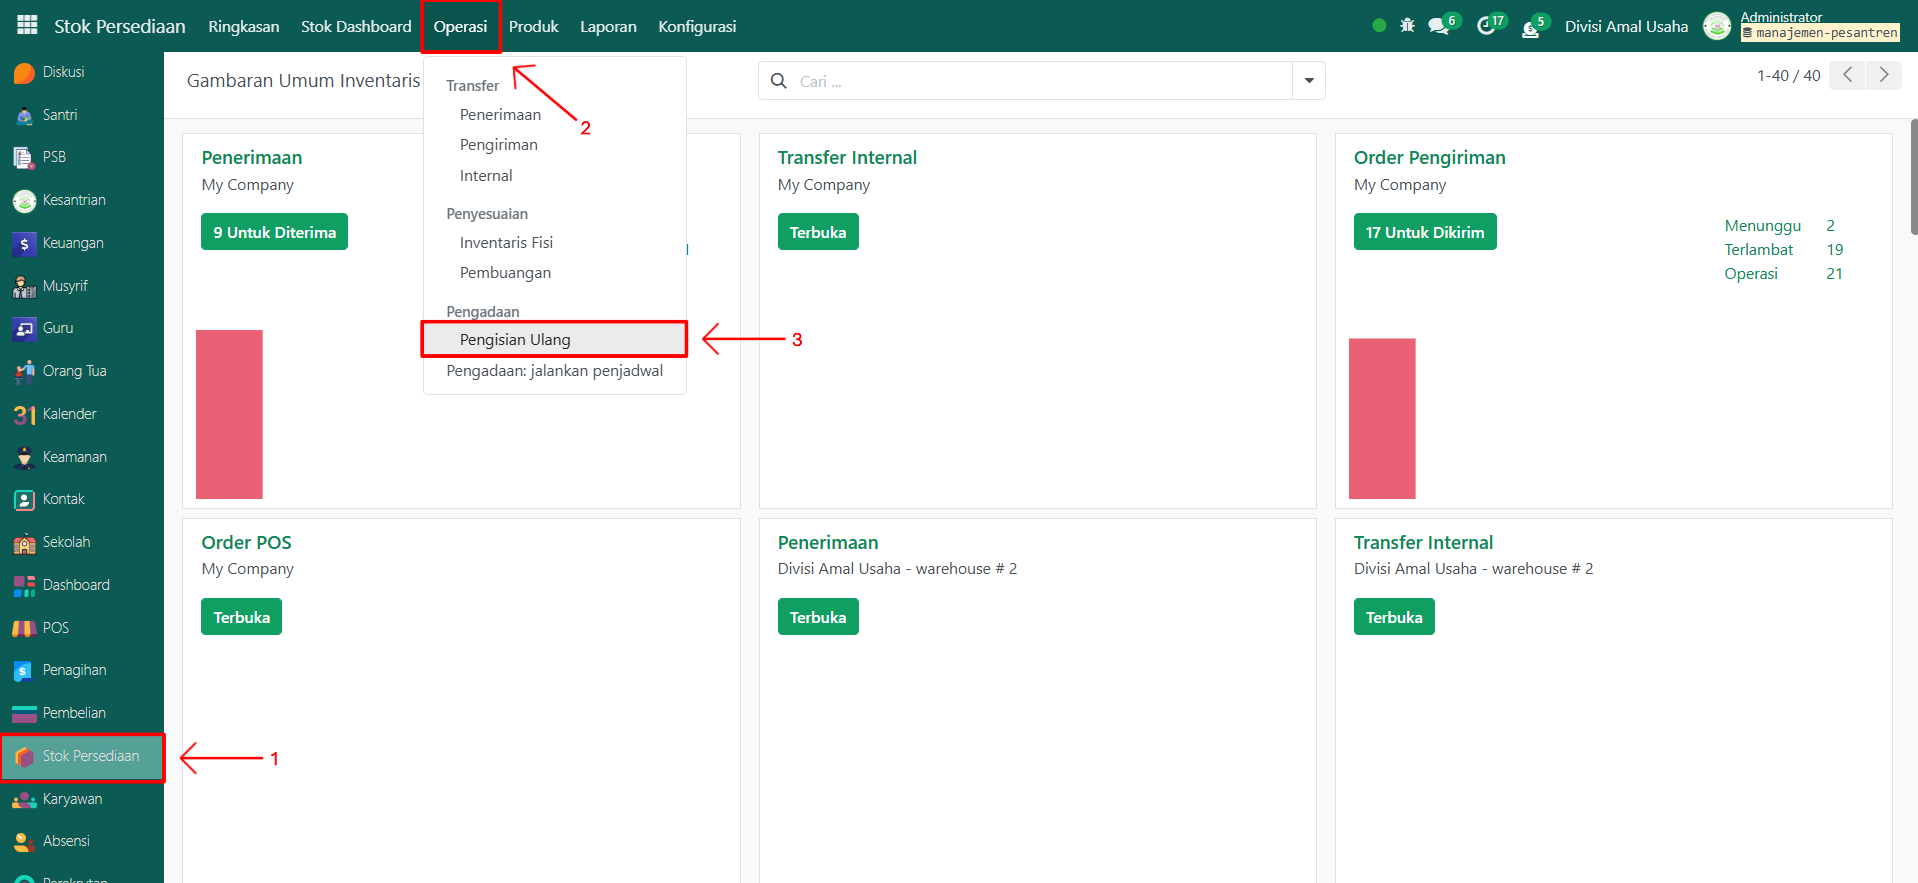Screen dimensions: 1918x883
Task: Open the activities clock icon
Action: (1487, 26)
